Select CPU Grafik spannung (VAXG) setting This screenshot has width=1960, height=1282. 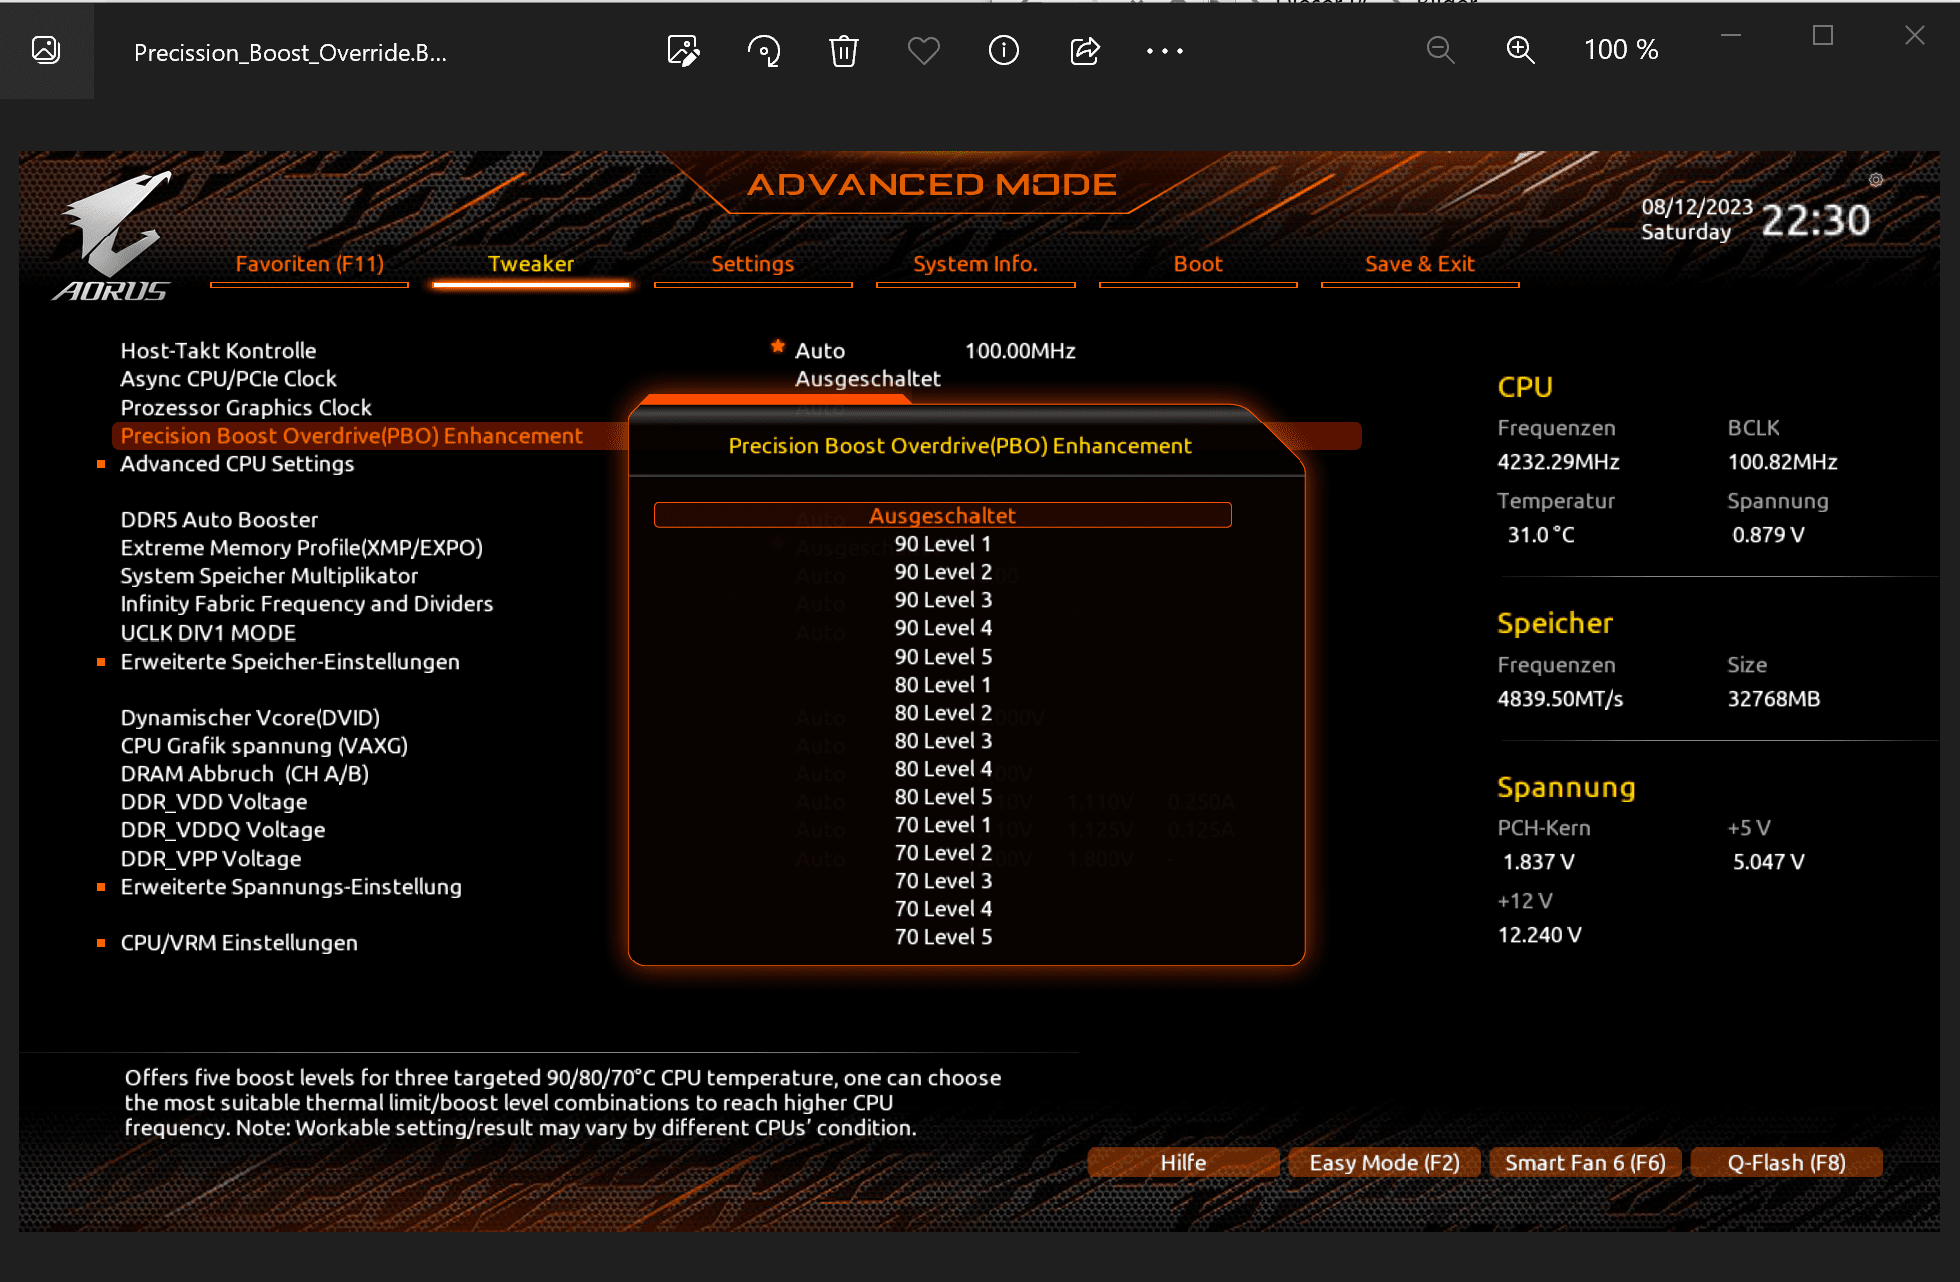click(x=264, y=746)
